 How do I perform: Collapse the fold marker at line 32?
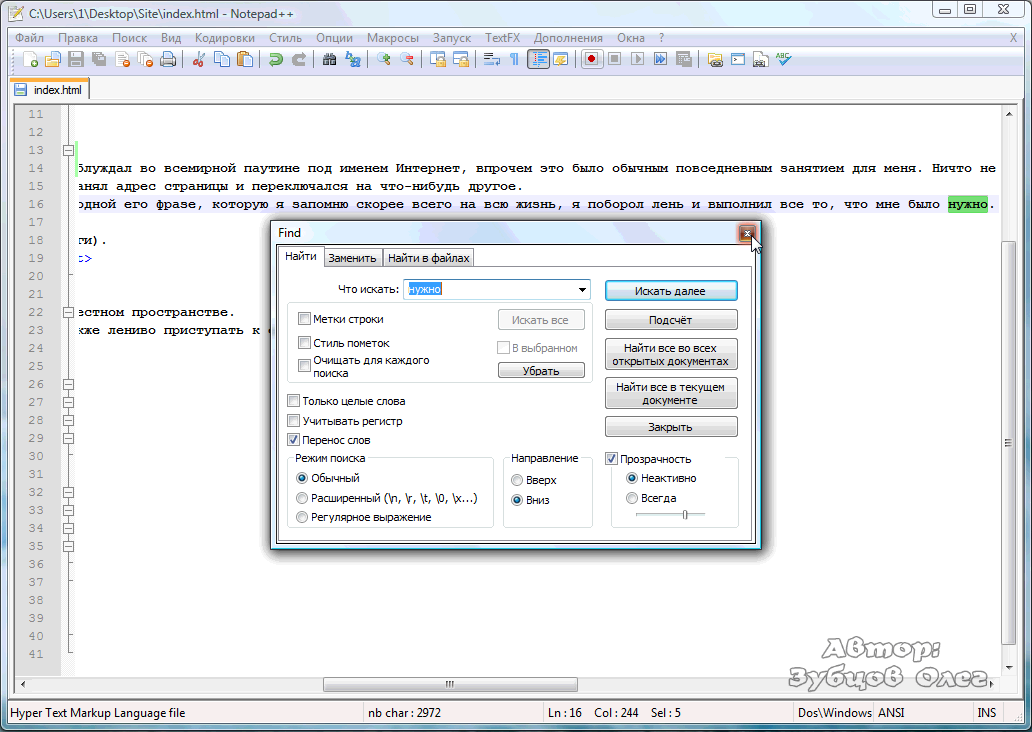[x=68, y=492]
